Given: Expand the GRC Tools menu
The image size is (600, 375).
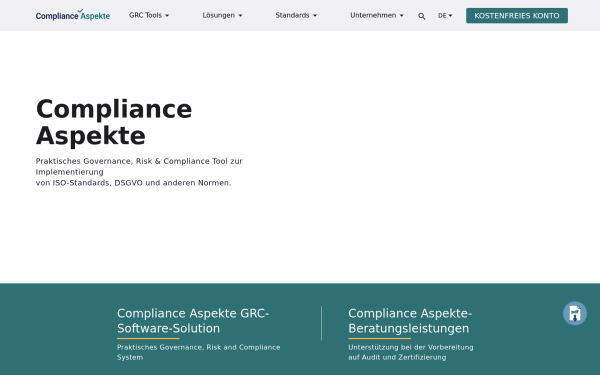Looking at the screenshot, I should 149,15.
